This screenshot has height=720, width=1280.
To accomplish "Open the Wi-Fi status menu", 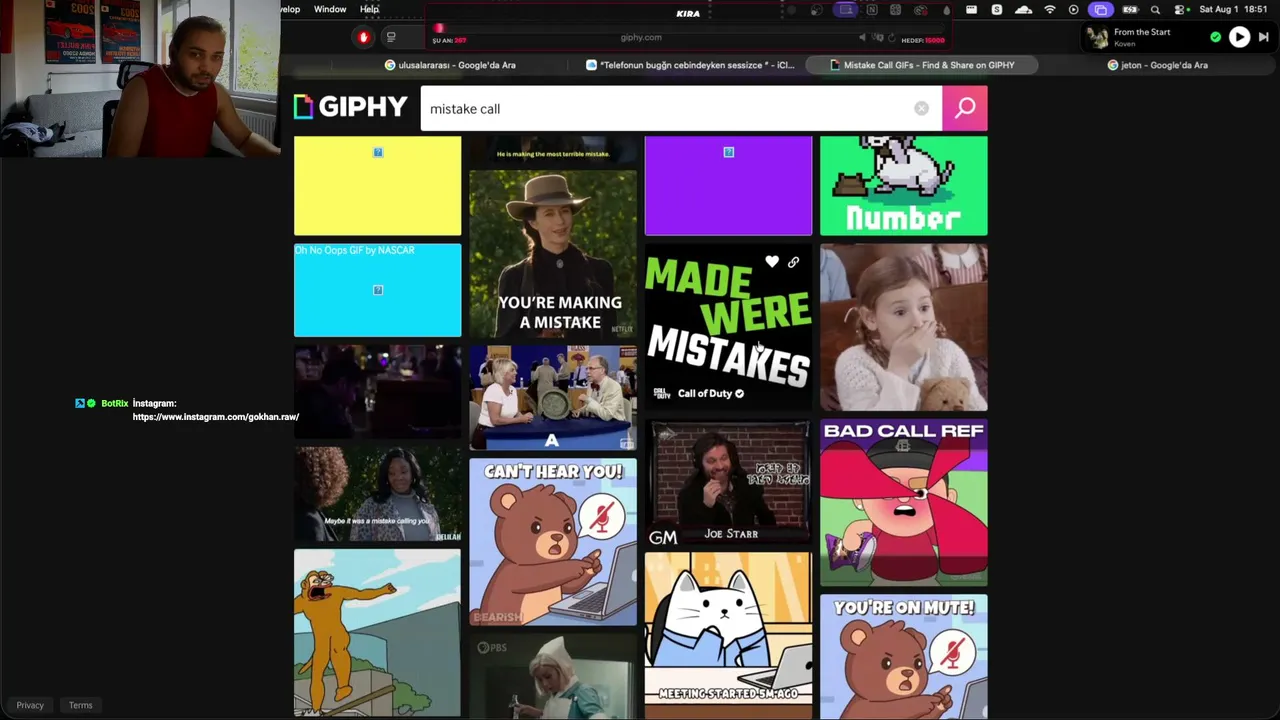I will [1050, 9].
